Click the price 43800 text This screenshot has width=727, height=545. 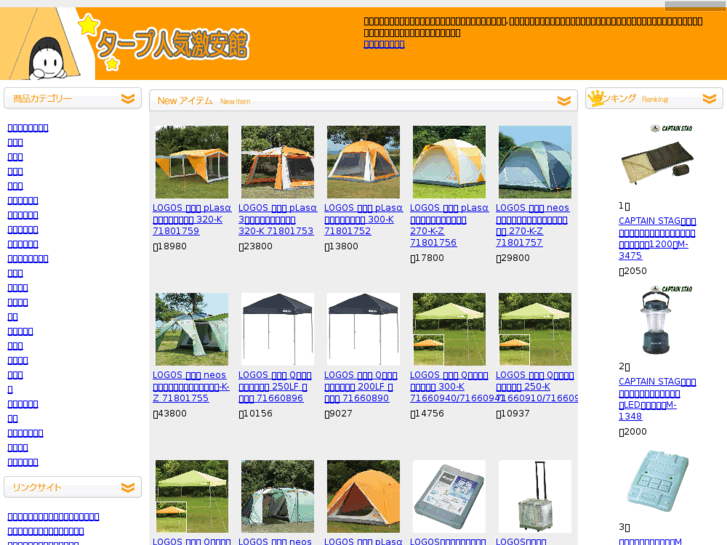click(x=170, y=413)
